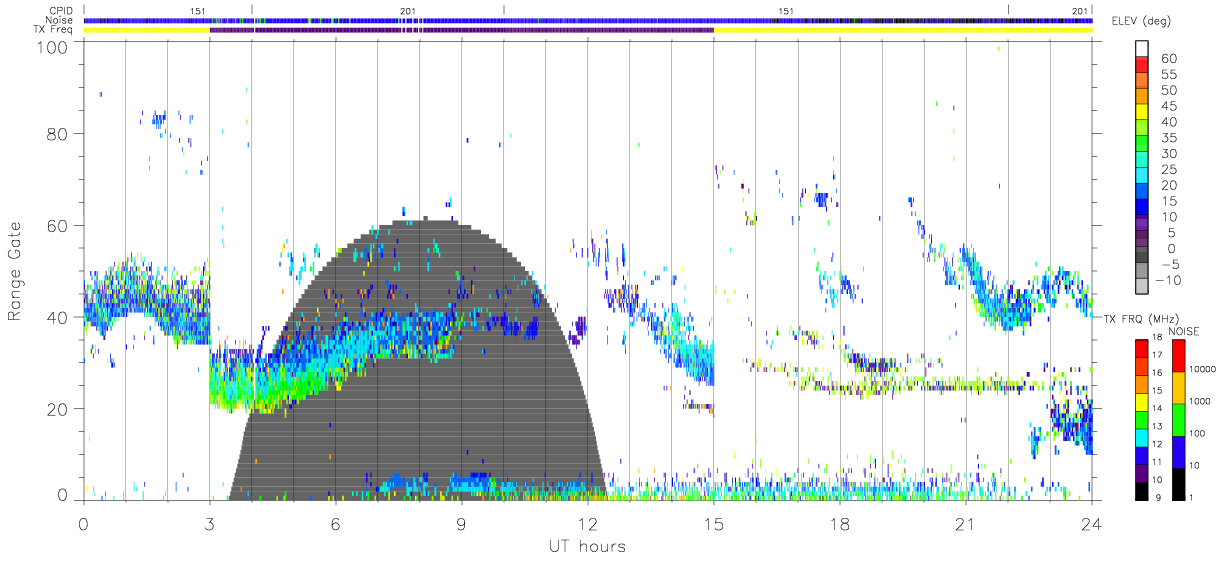Click the '10000' label on the NOISE legend
Viewport: 1228px width, 567px height.
point(1205,371)
